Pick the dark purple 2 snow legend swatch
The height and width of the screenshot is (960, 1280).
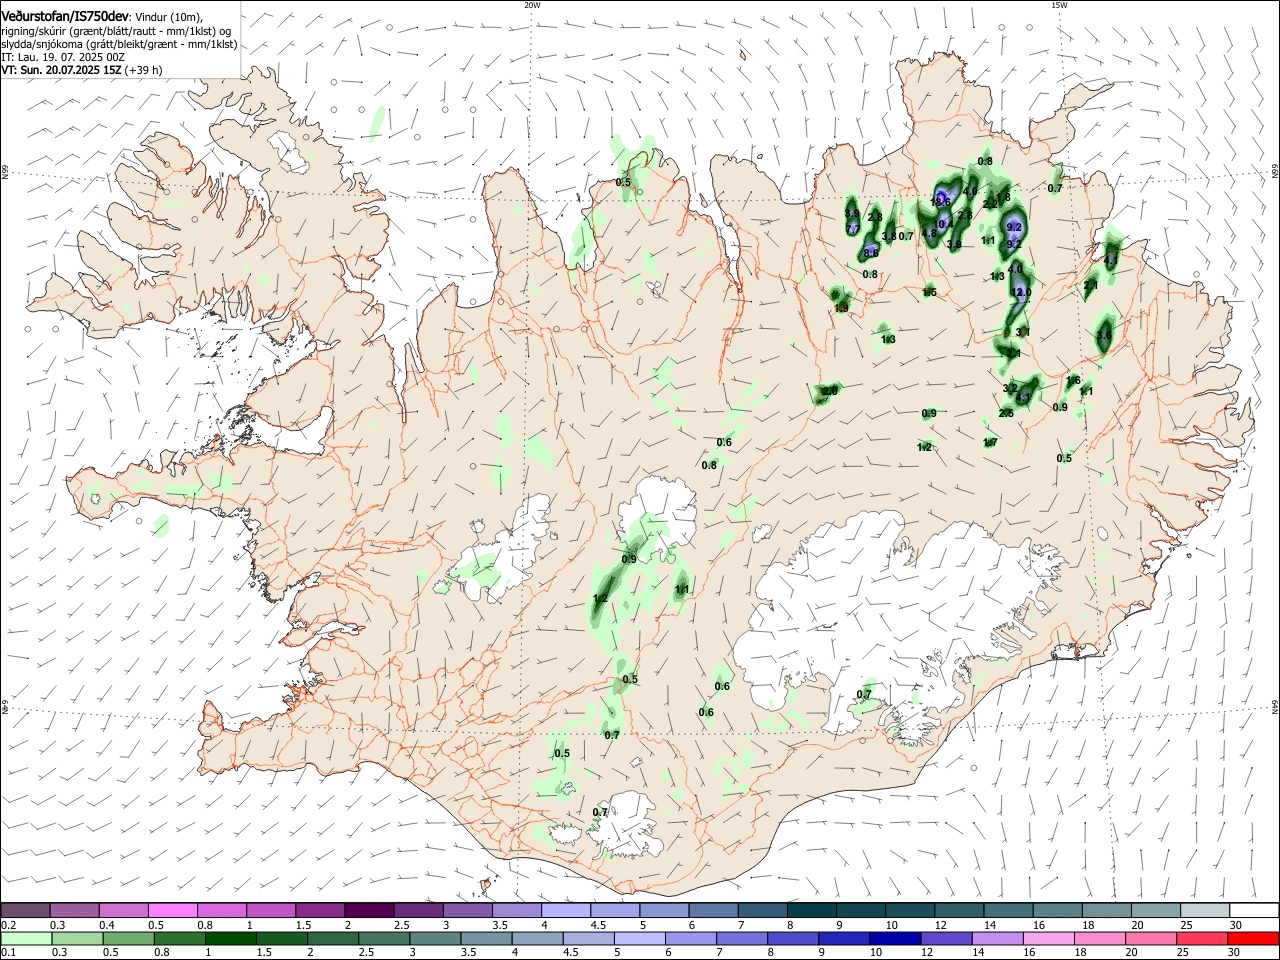(x=369, y=911)
